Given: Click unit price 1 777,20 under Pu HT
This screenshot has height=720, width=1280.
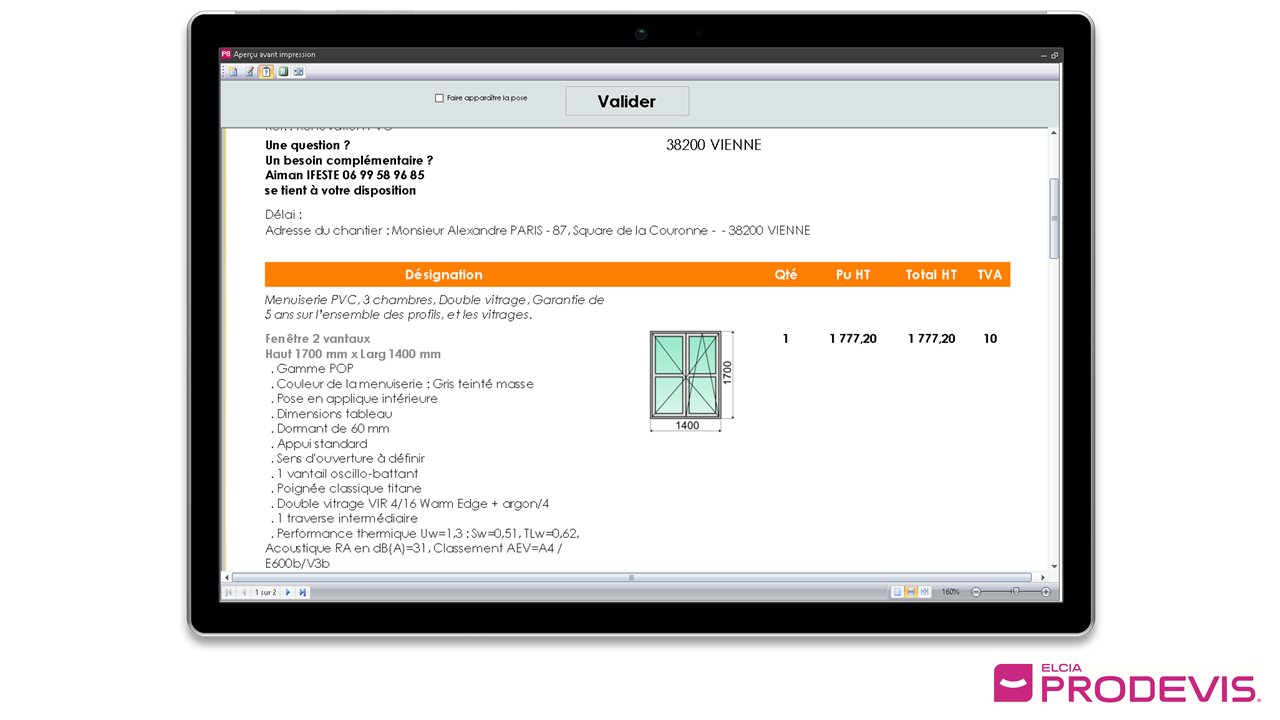Looking at the screenshot, I should (853, 339).
